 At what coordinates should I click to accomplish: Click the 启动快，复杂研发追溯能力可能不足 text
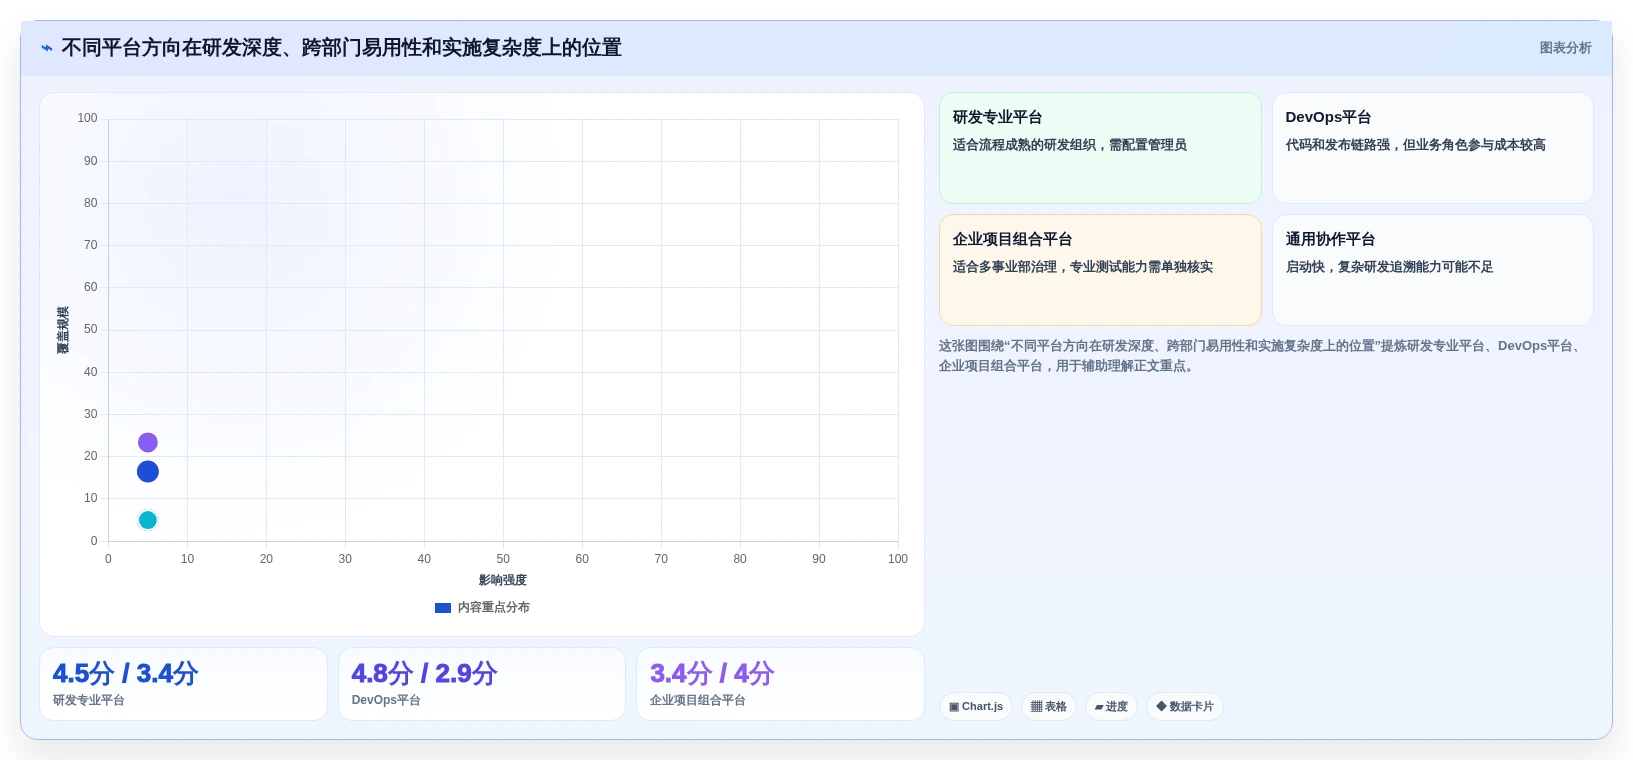click(x=1389, y=267)
